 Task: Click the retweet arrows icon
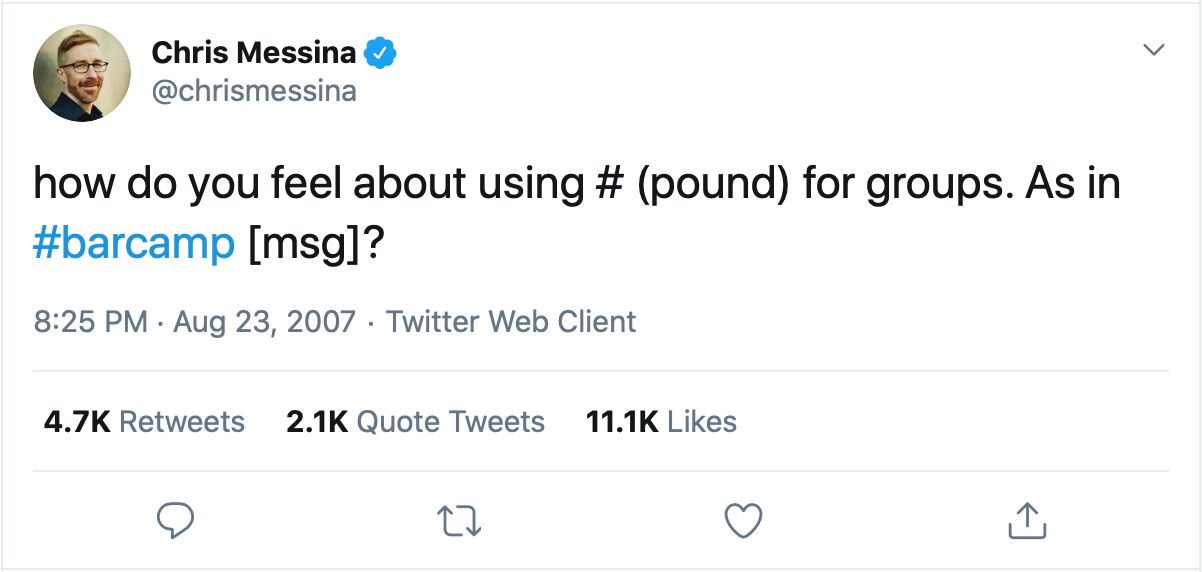(458, 520)
